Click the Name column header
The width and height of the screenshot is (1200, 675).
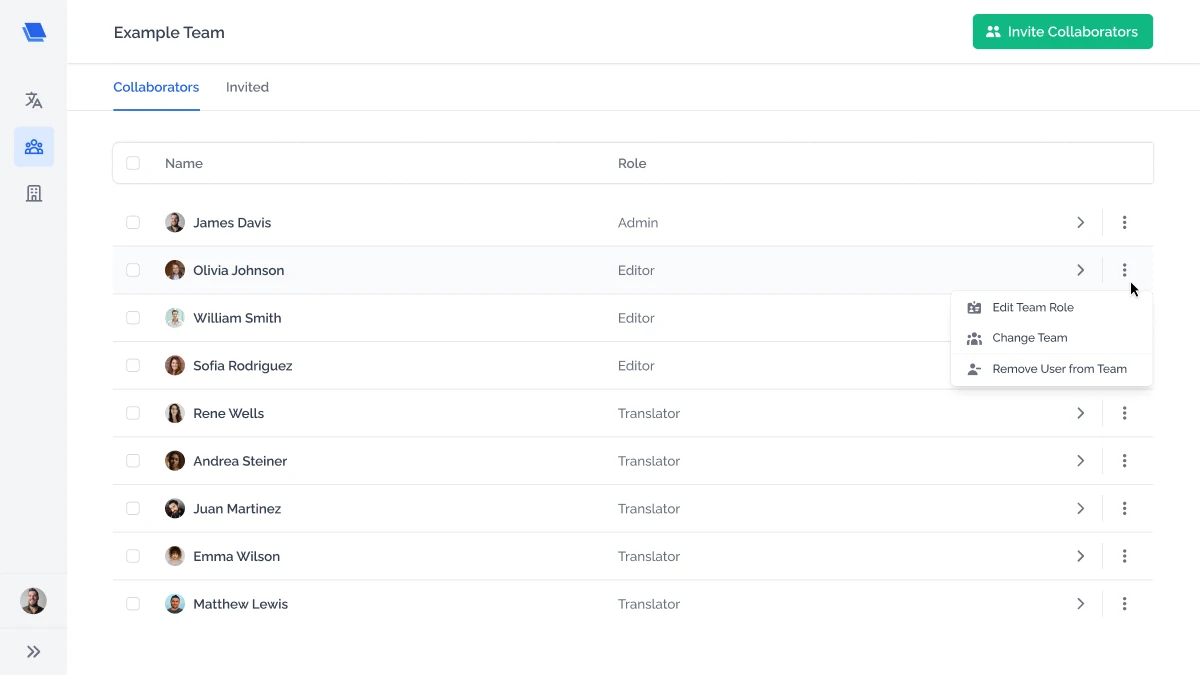point(184,163)
